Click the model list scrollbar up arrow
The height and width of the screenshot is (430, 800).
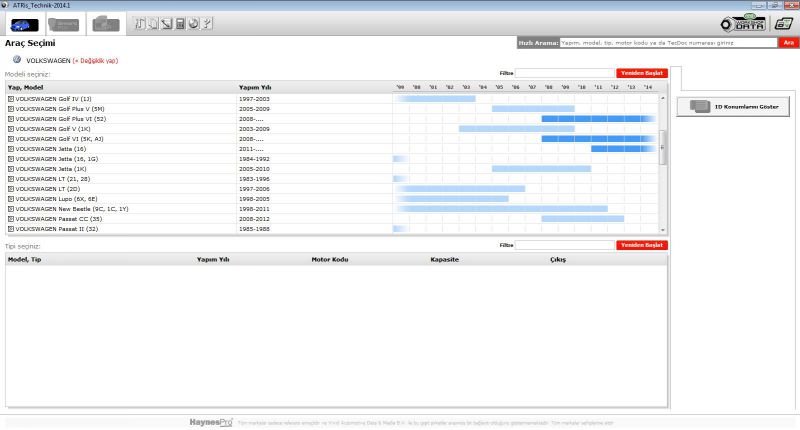tap(663, 98)
